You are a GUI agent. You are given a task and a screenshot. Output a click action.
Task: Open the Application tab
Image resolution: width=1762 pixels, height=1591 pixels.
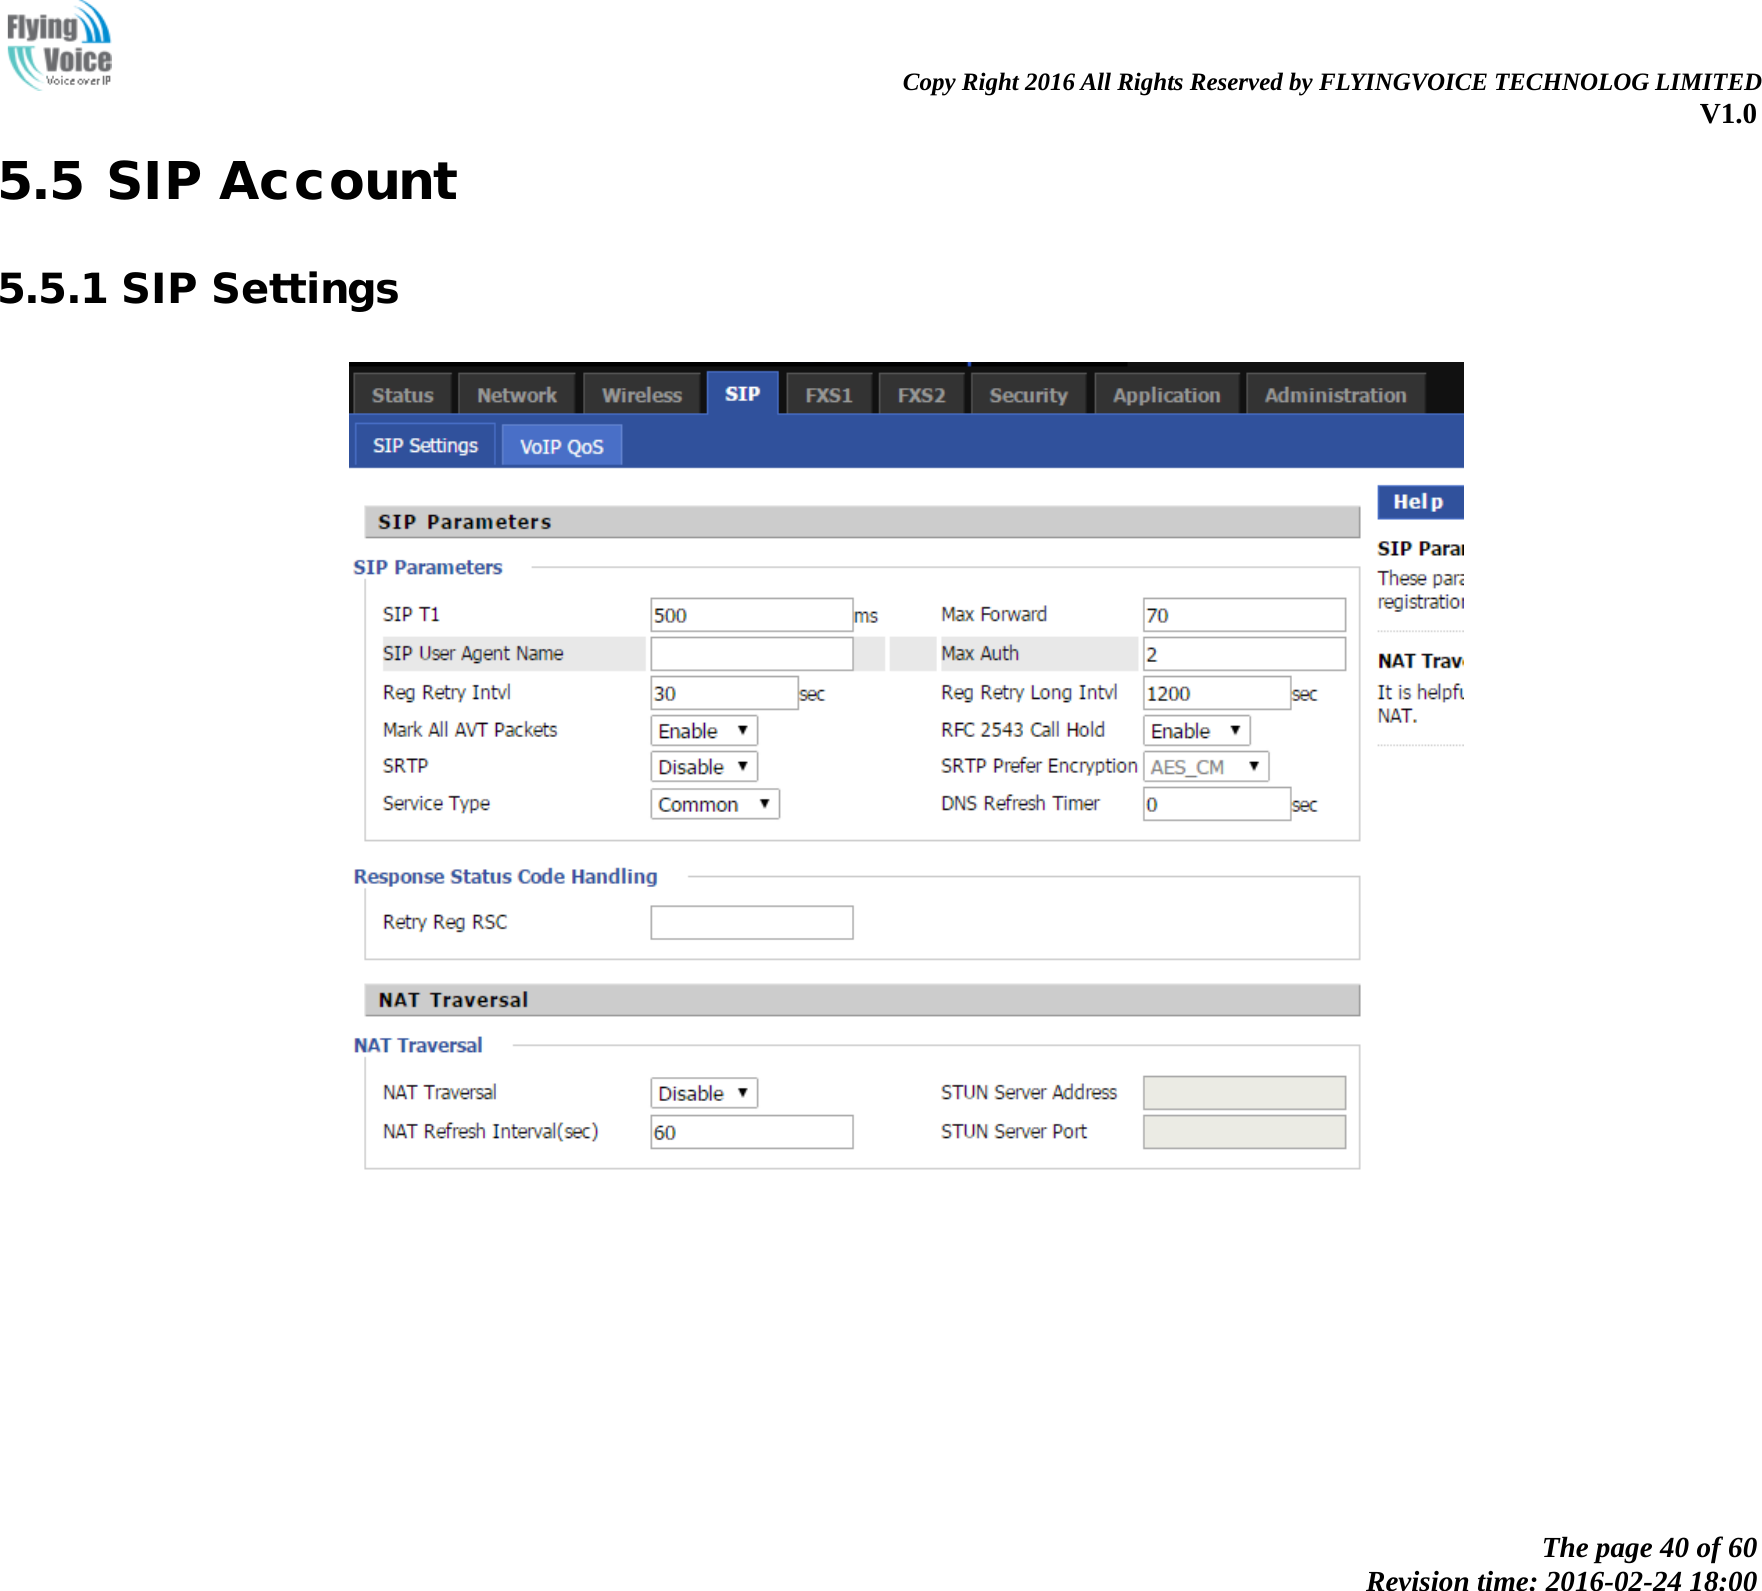point(1166,394)
